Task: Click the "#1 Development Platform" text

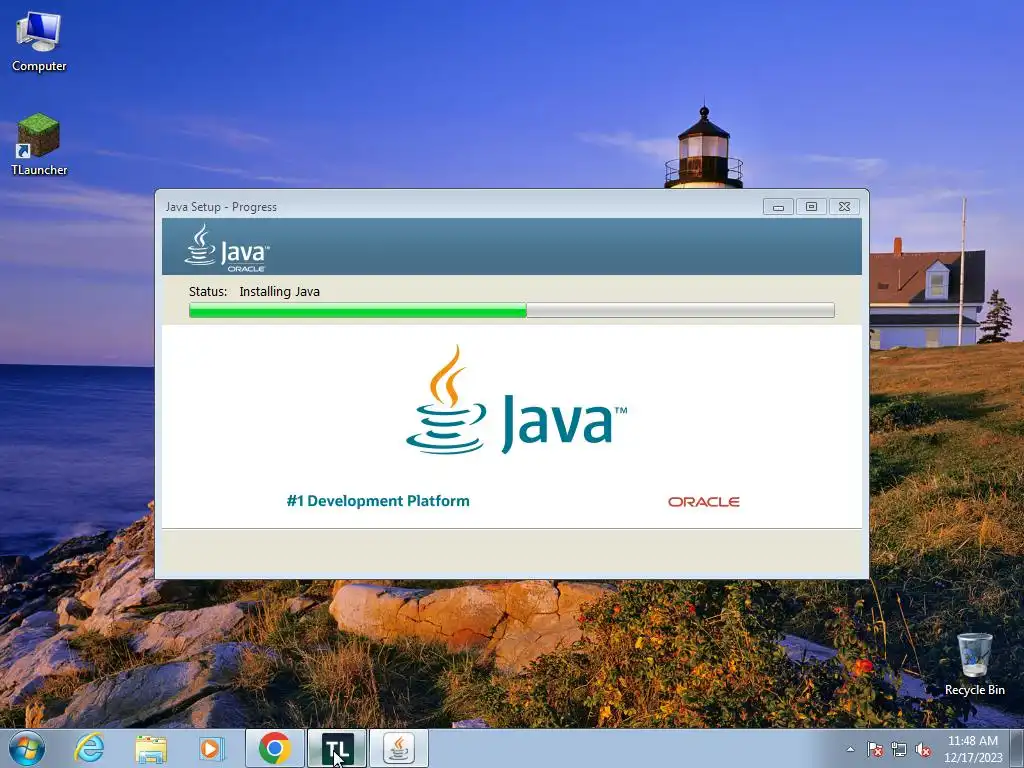Action: 378,501
